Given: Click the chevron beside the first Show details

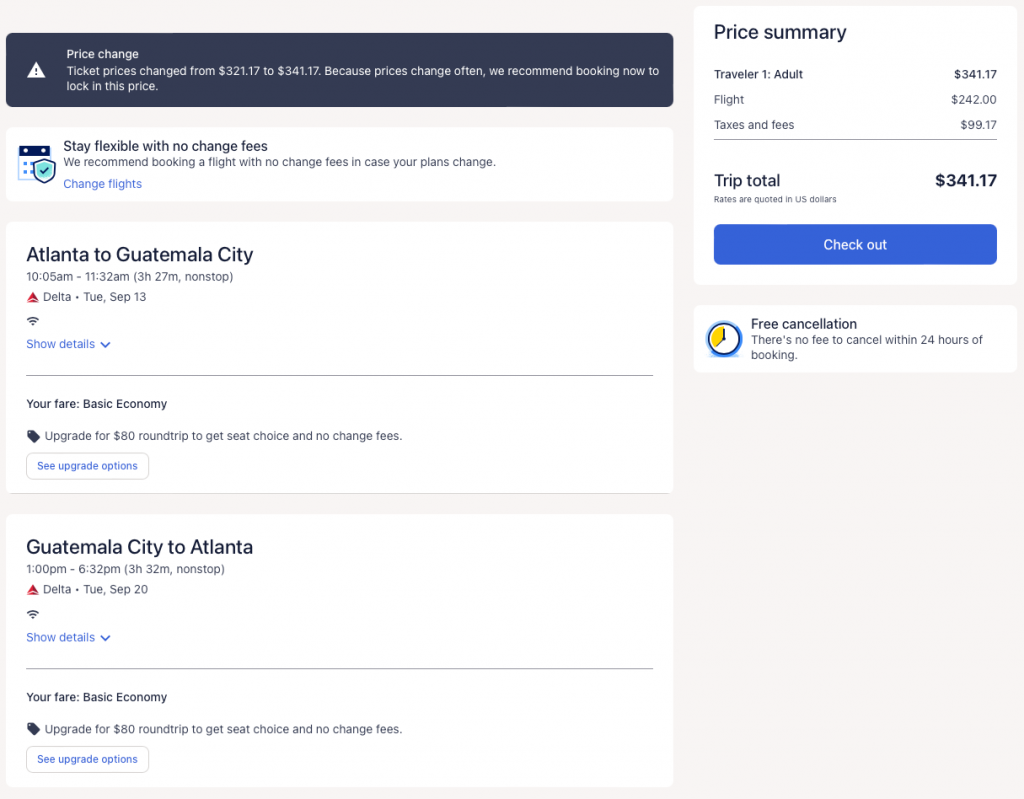Looking at the screenshot, I should point(105,345).
